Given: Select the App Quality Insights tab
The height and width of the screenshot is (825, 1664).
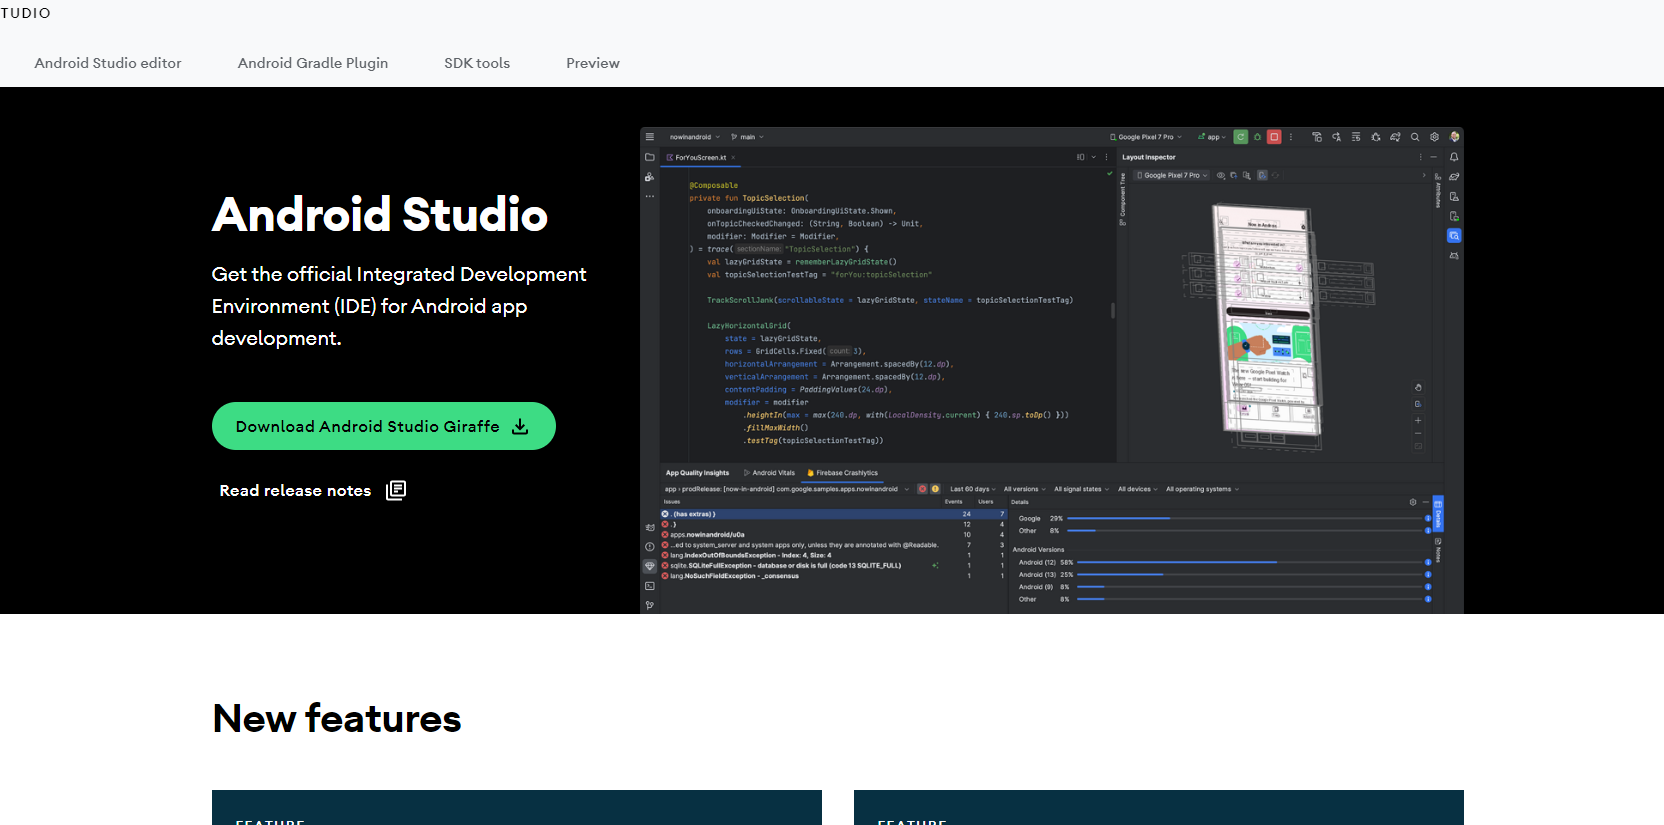Looking at the screenshot, I should [698, 473].
